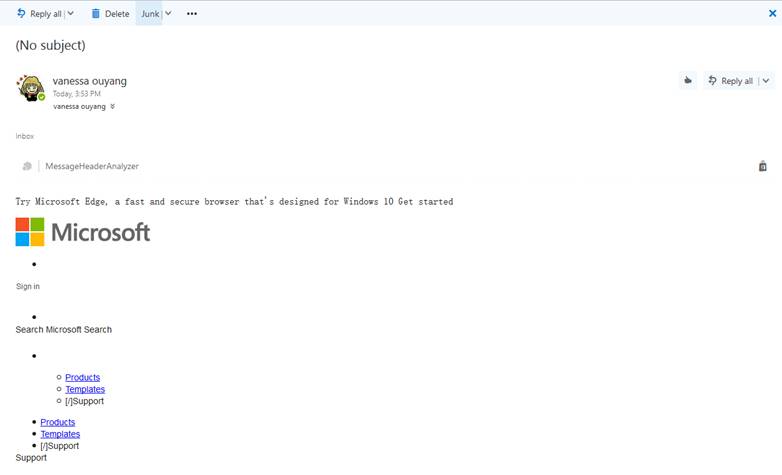Click the Today 3:53 PM timestamp

(x=77, y=94)
